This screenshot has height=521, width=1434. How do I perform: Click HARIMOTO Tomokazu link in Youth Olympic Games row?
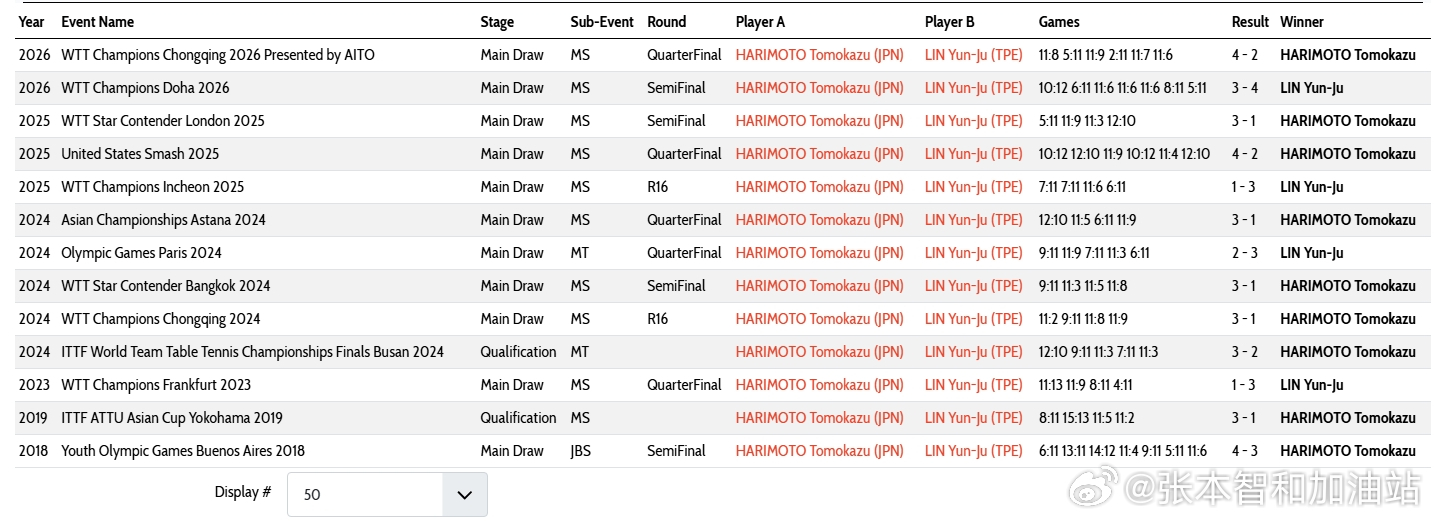819,451
